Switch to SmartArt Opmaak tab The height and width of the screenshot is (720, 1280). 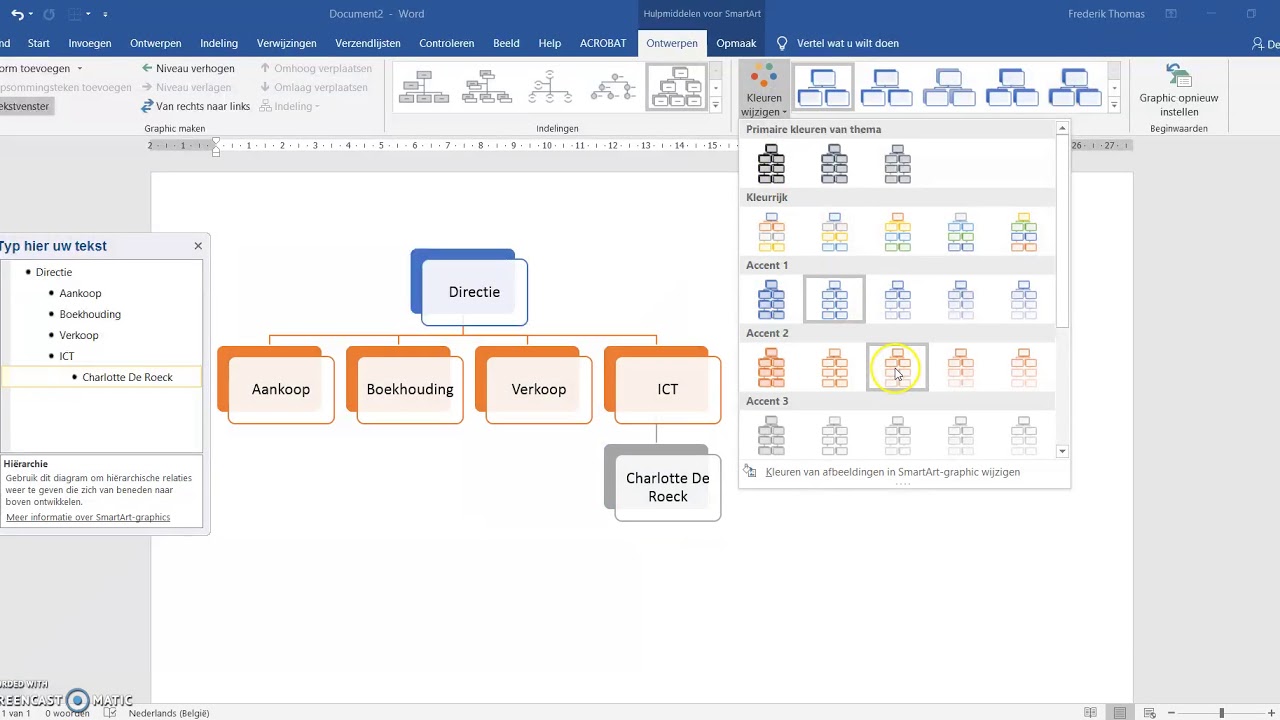736,43
